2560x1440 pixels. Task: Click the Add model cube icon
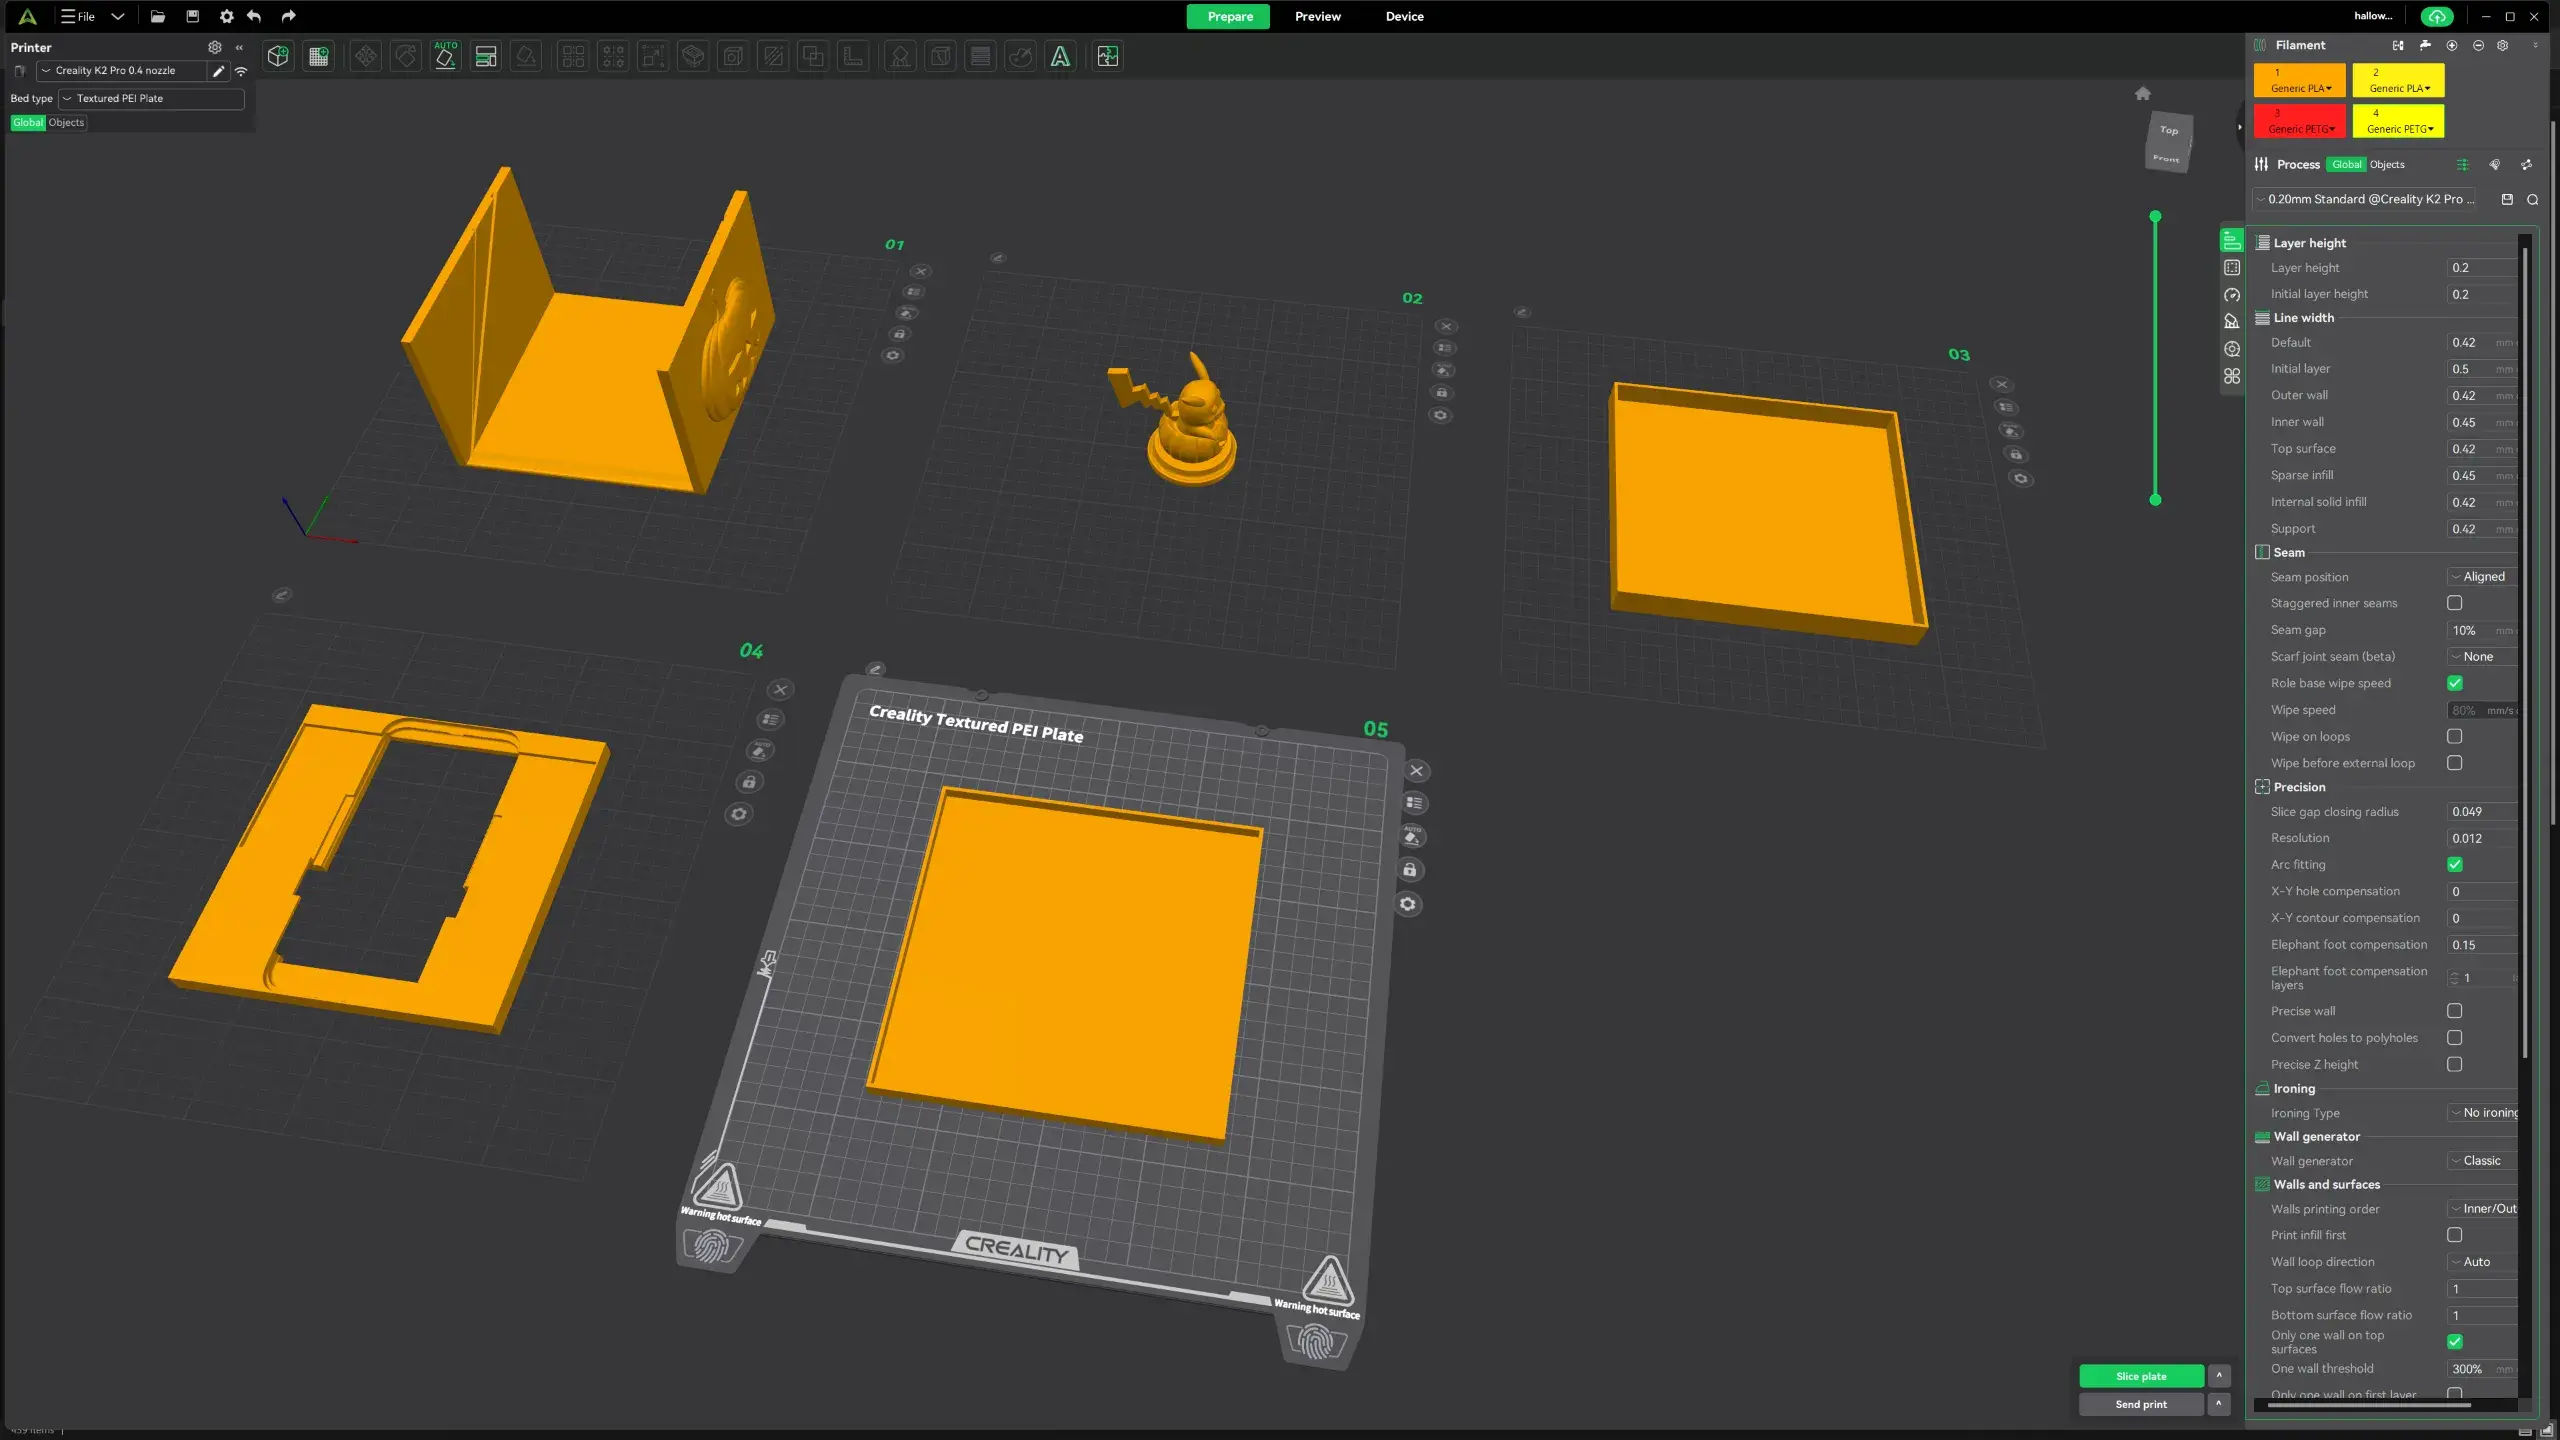(x=278, y=57)
